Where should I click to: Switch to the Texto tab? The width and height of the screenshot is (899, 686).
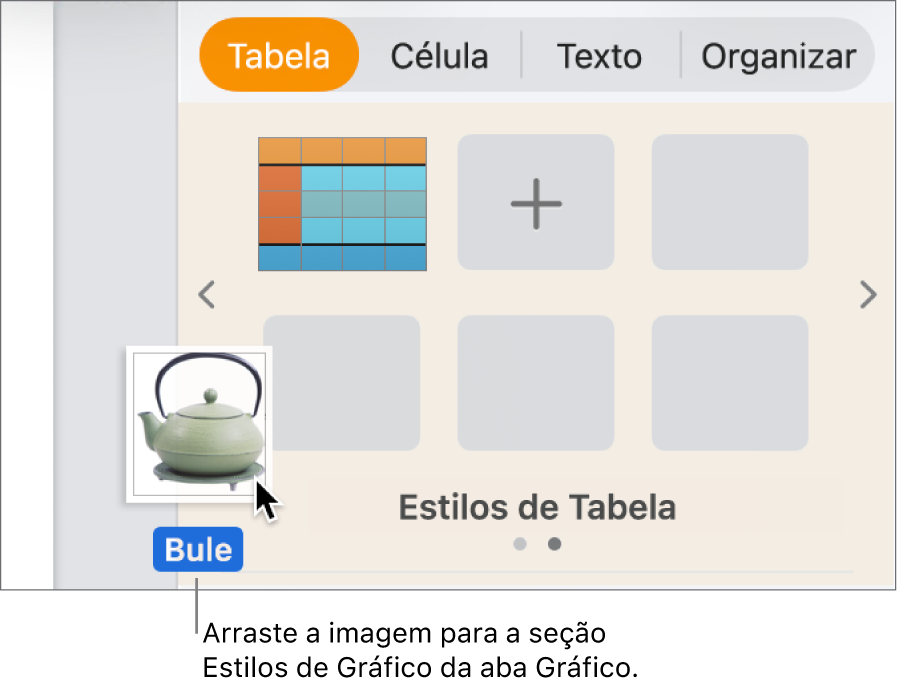pyautogui.click(x=599, y=55)
